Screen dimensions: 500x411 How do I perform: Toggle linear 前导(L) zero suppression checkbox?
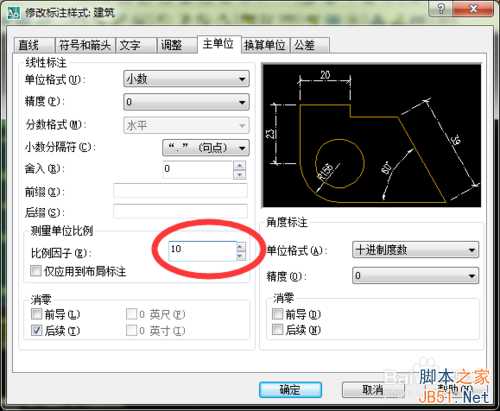point(36,314)
